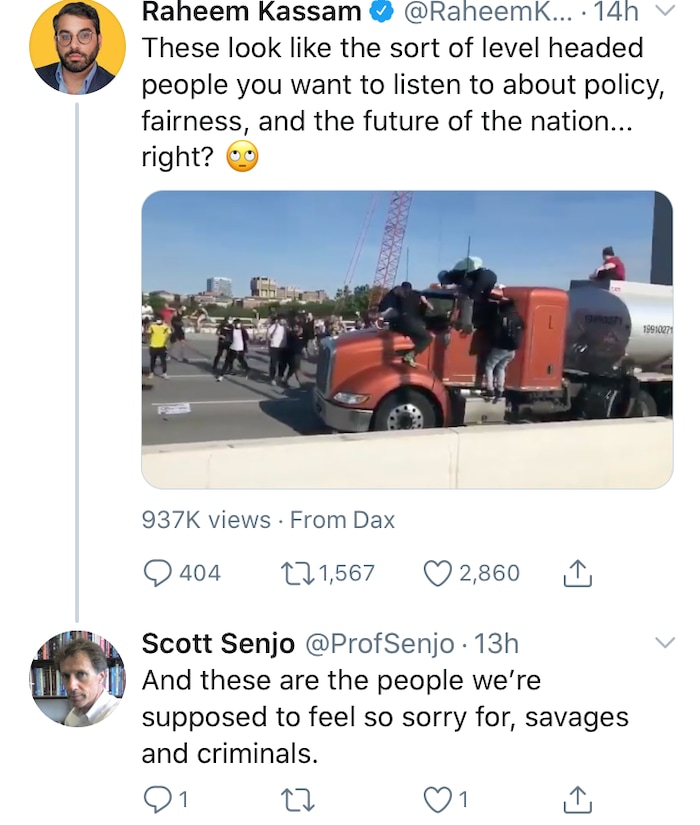Open Raheem Kassam tweet options chevron
Viewport: 700px width, 825px height.
(664, 12)
